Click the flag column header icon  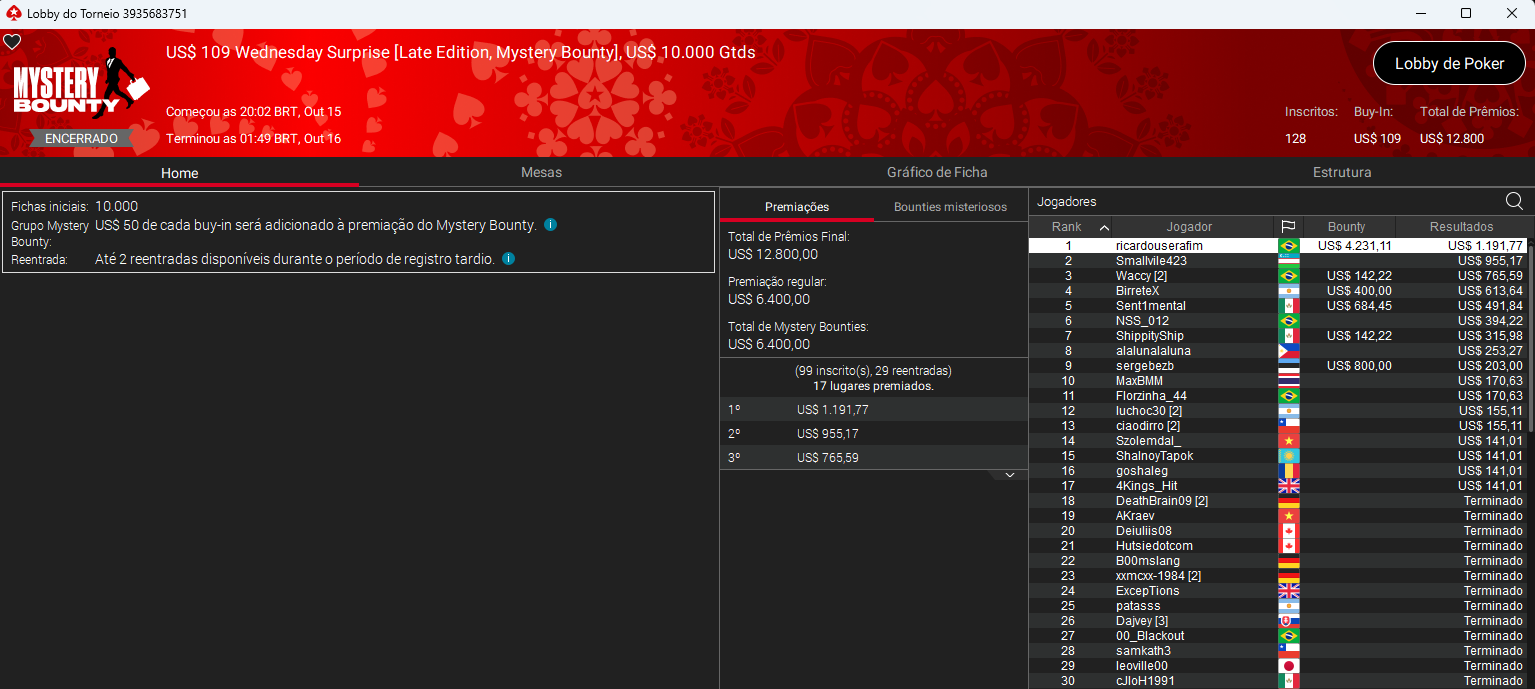[1288, 227]
